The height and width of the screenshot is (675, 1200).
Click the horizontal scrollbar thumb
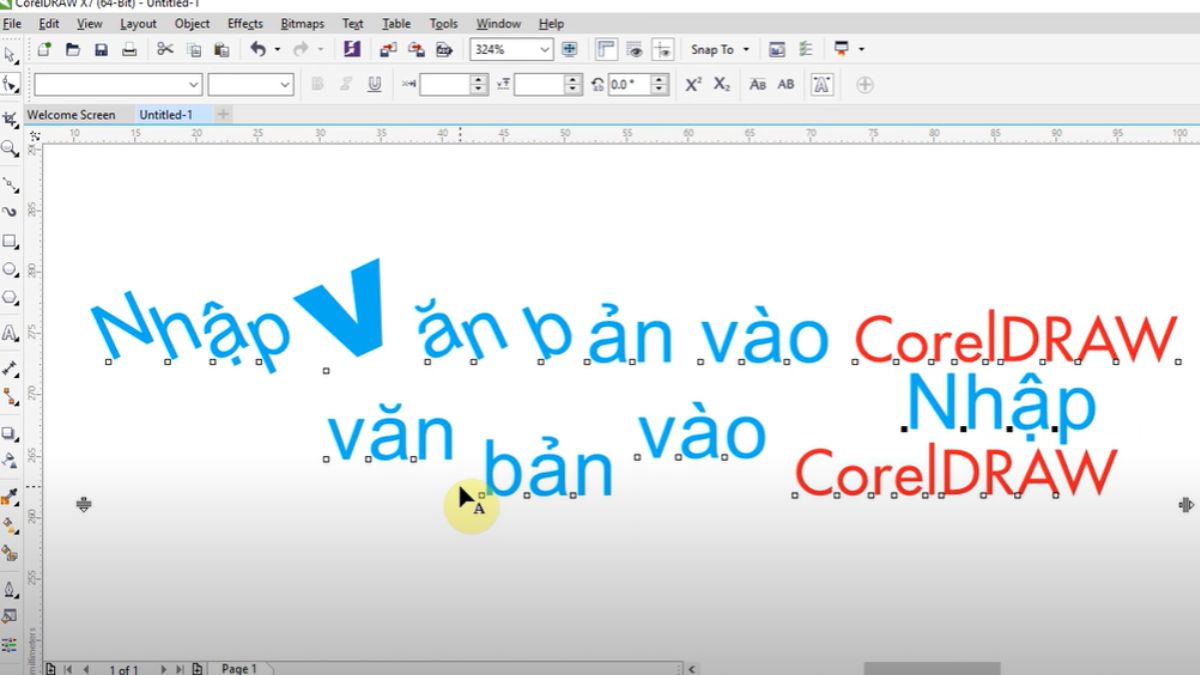tap(932, 668)
